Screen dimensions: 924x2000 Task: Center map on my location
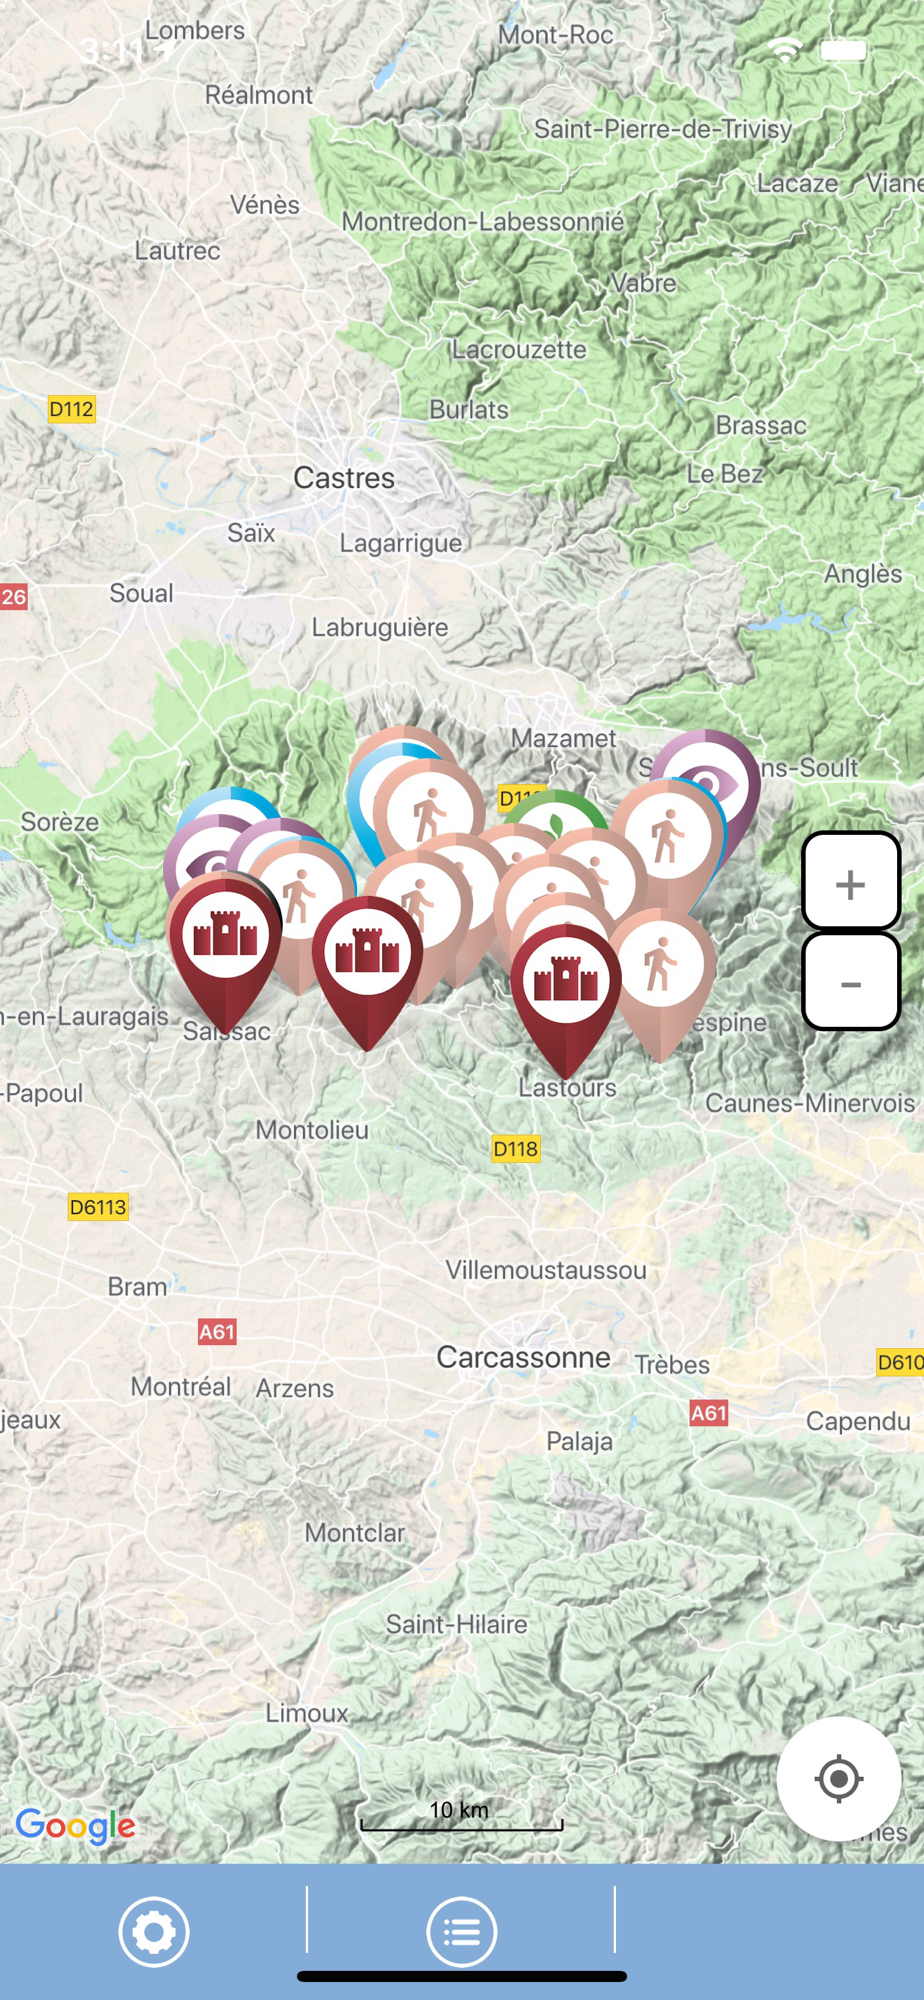839,1779
